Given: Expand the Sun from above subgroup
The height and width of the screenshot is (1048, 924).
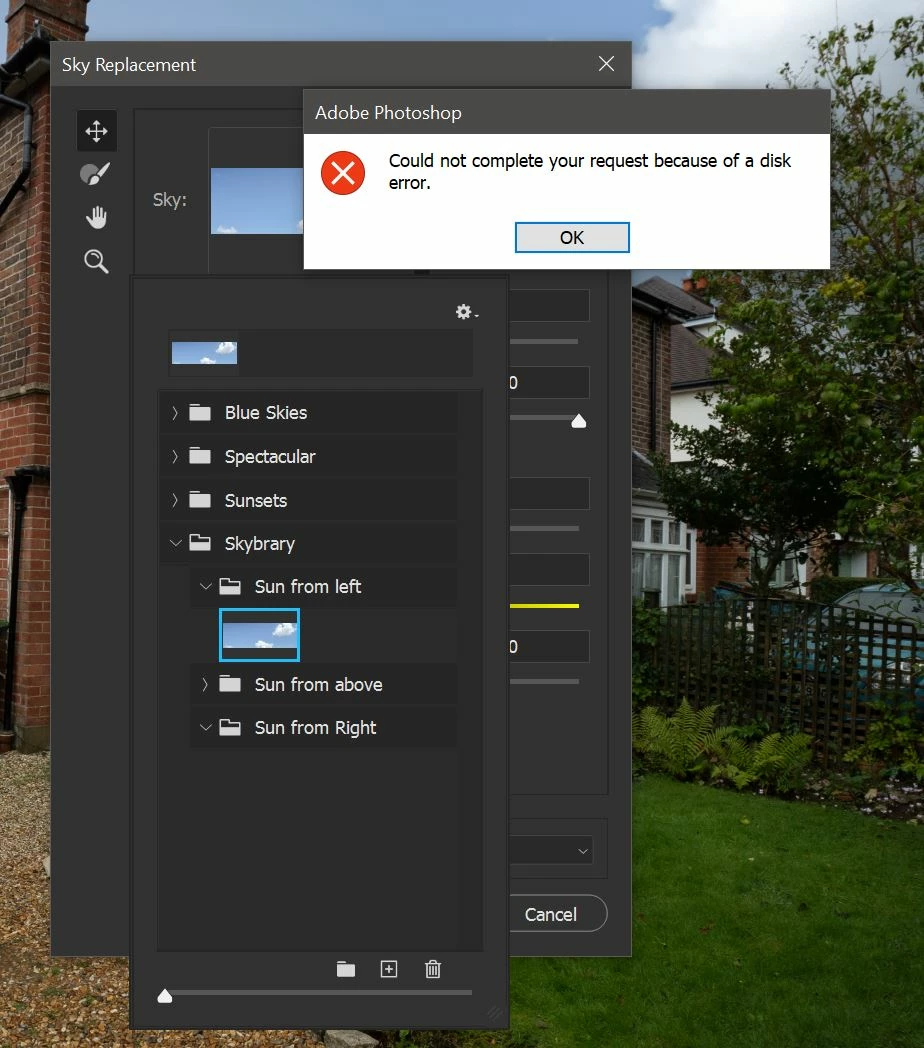Looking at the screenshot, I should tap(205, 684).
